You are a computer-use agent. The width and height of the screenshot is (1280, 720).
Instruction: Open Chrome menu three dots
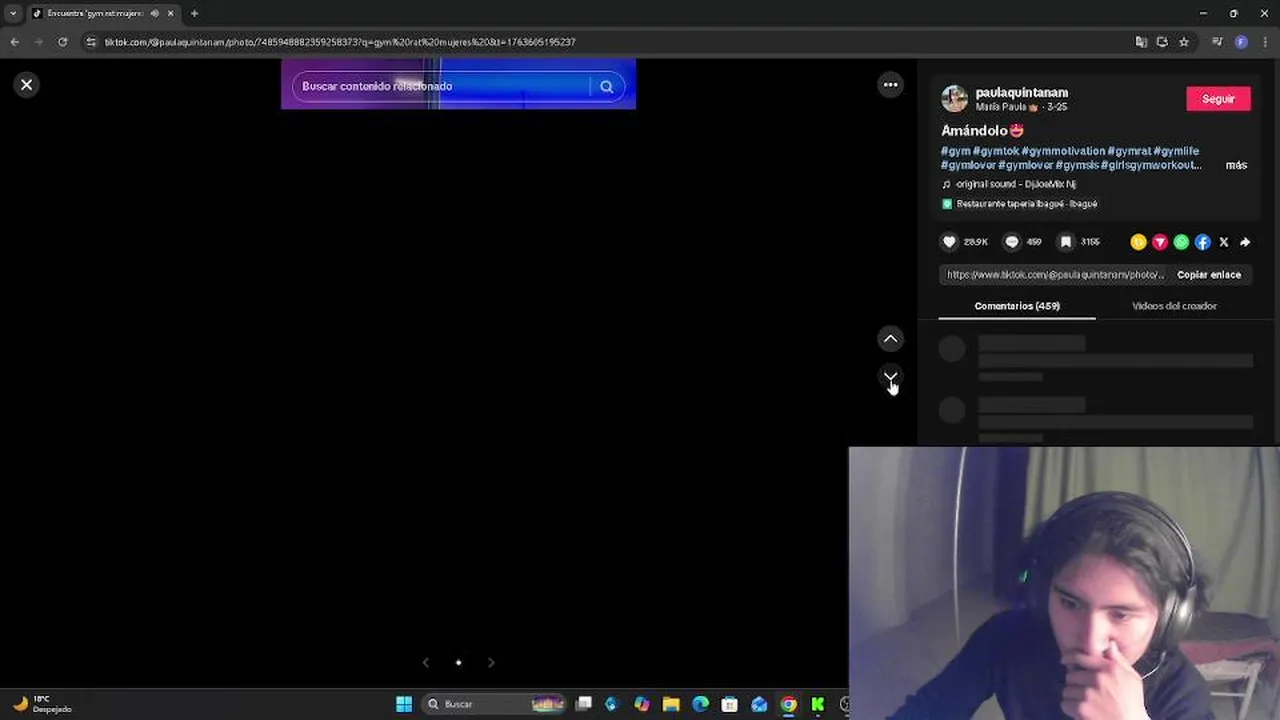(1265, 42)
